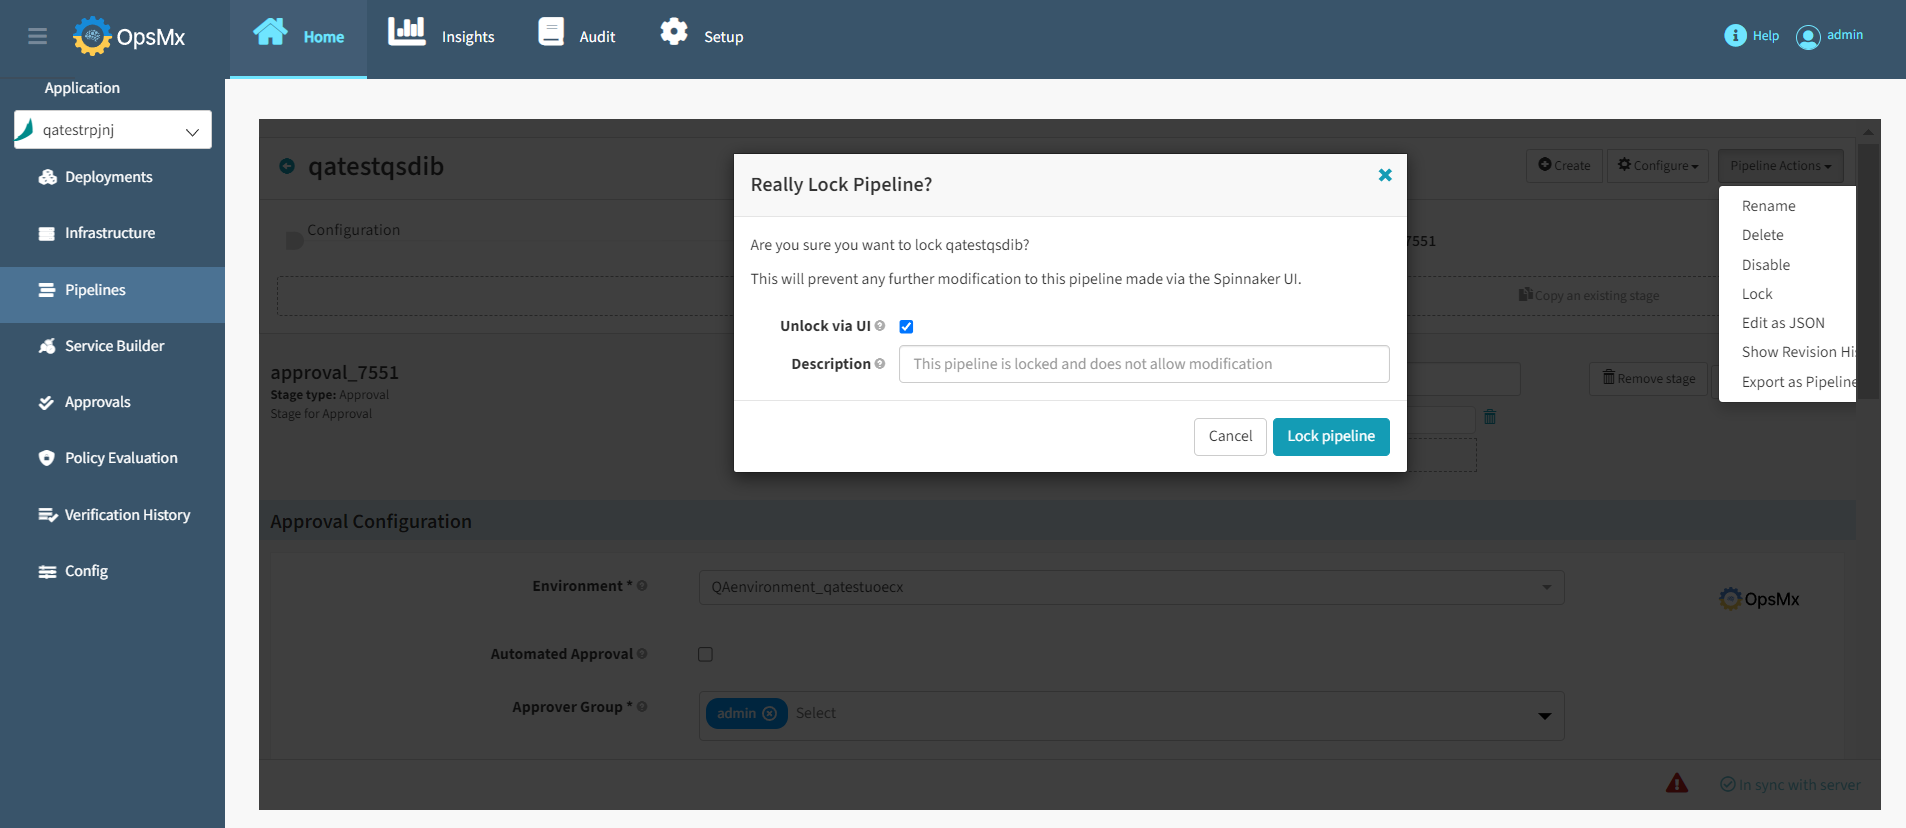Click the Help info icon
This screenshot has height=828, width=1906.
point(1735,36)
